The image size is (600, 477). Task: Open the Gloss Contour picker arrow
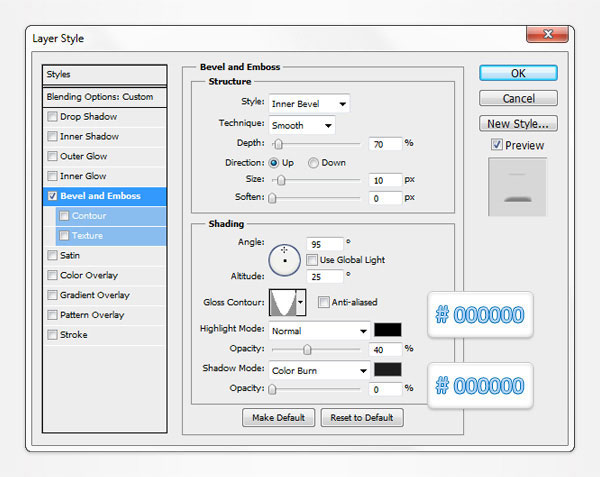tap(300, 302)
